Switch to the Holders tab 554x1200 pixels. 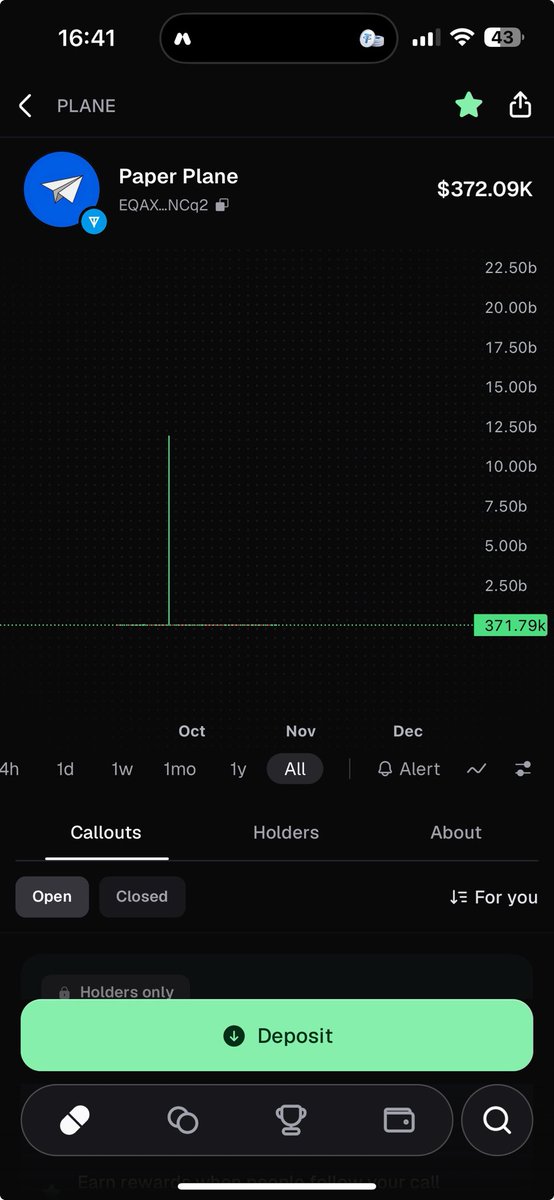[286, 832]
